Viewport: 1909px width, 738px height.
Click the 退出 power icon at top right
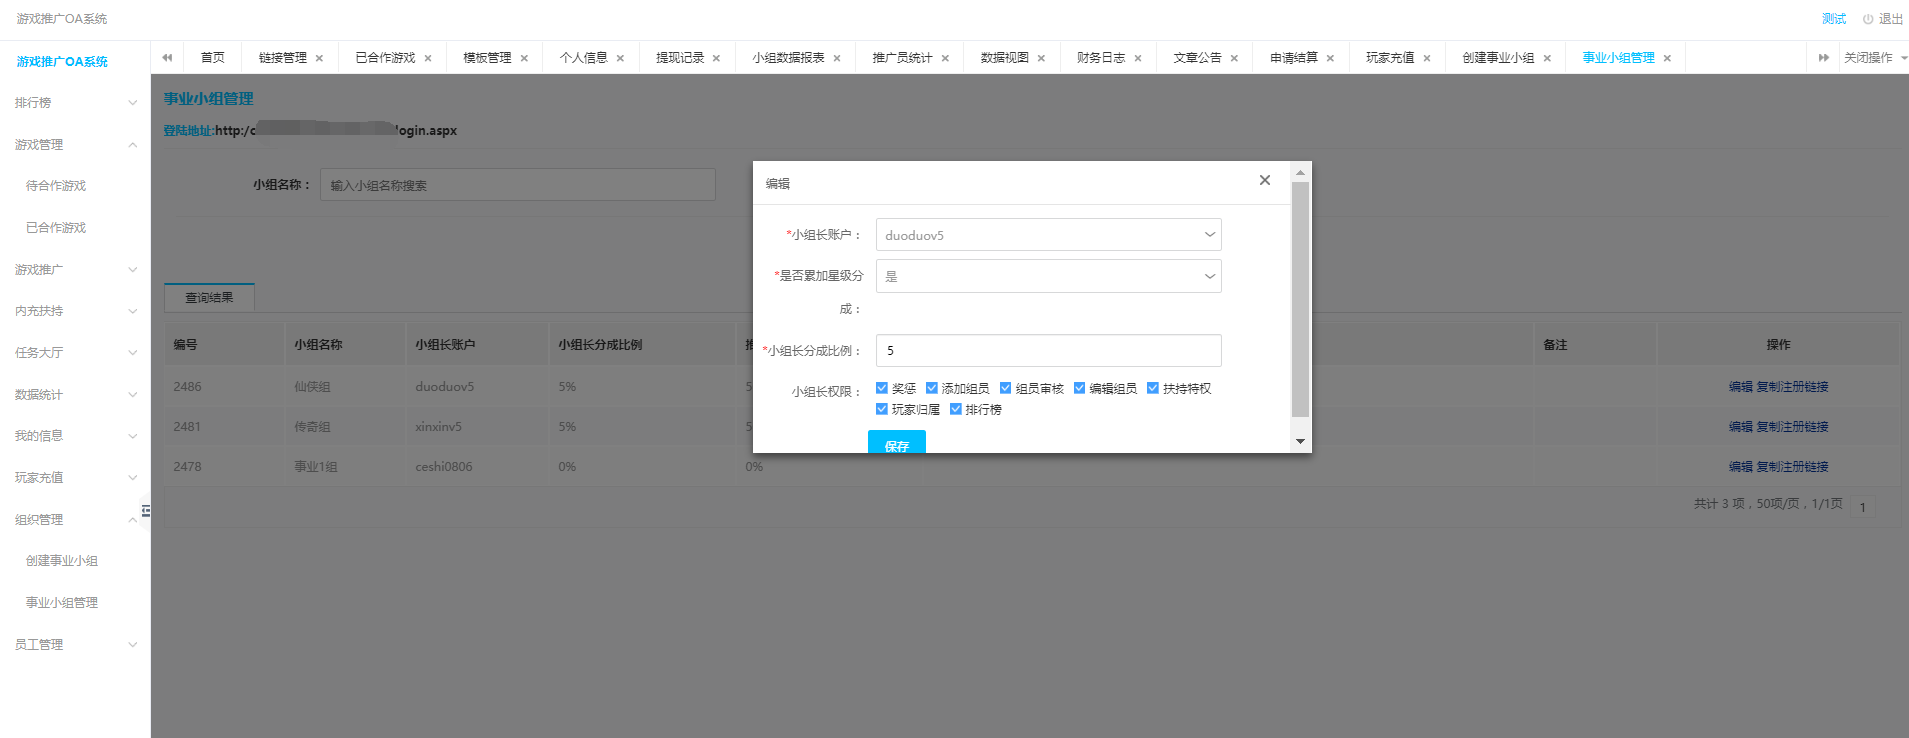pyautogui.click(x=1867, y=19)
